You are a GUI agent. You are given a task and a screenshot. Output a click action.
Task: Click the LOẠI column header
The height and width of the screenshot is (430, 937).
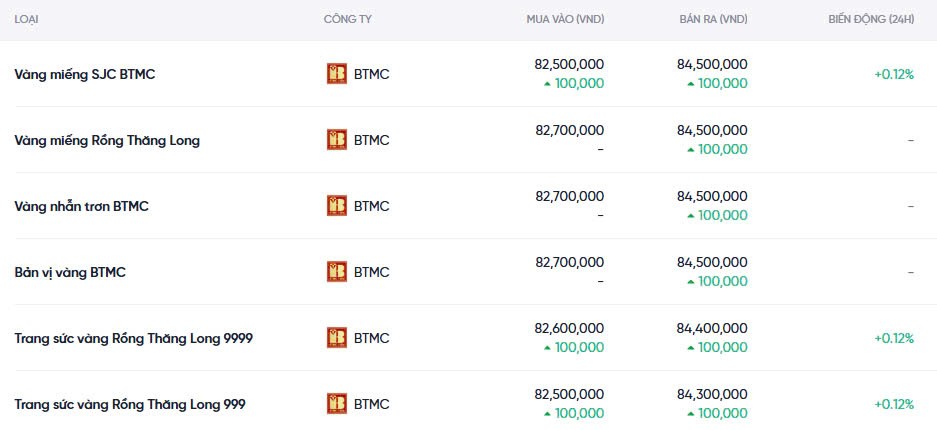(x=27, y=20)
